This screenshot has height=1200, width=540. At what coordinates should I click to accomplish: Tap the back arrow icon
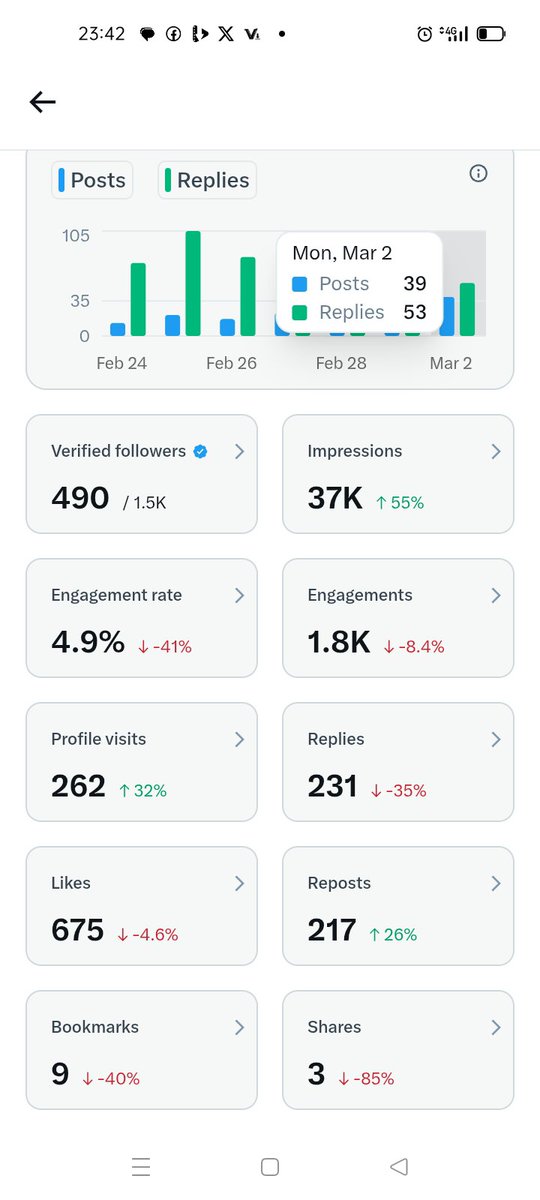coord(42,101)
